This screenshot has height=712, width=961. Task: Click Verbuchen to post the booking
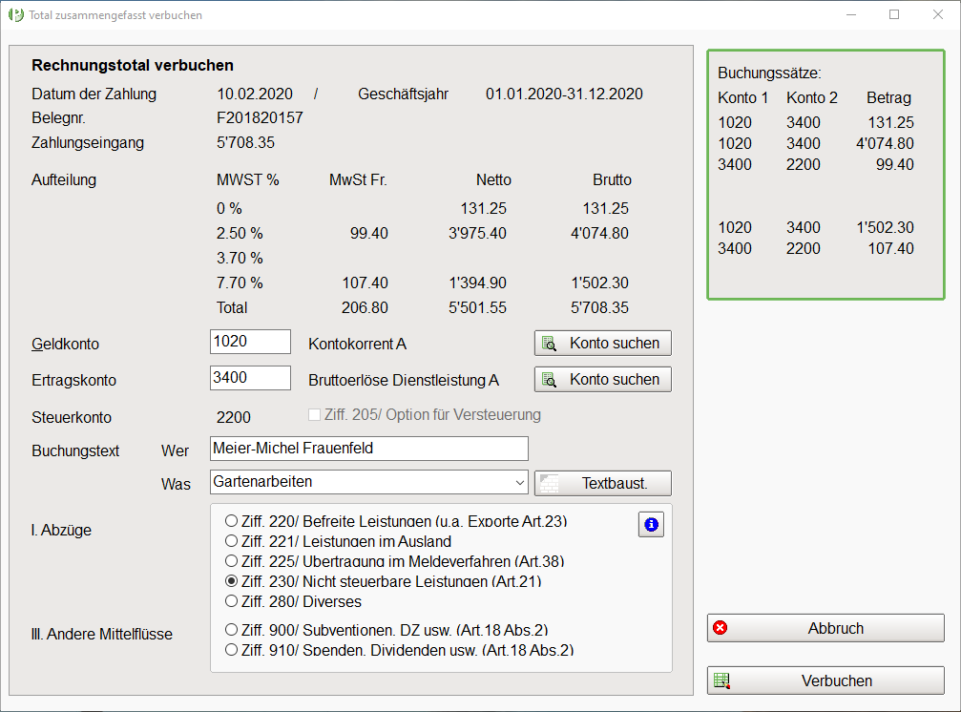825,681
